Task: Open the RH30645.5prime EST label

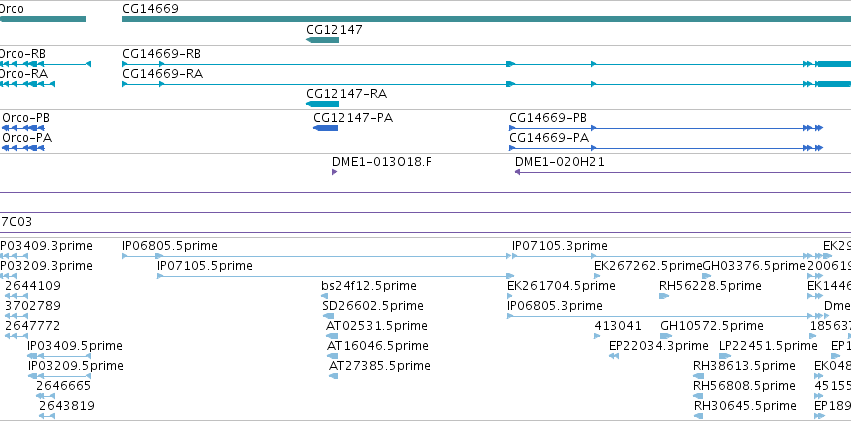Action: tap(746, 406)
